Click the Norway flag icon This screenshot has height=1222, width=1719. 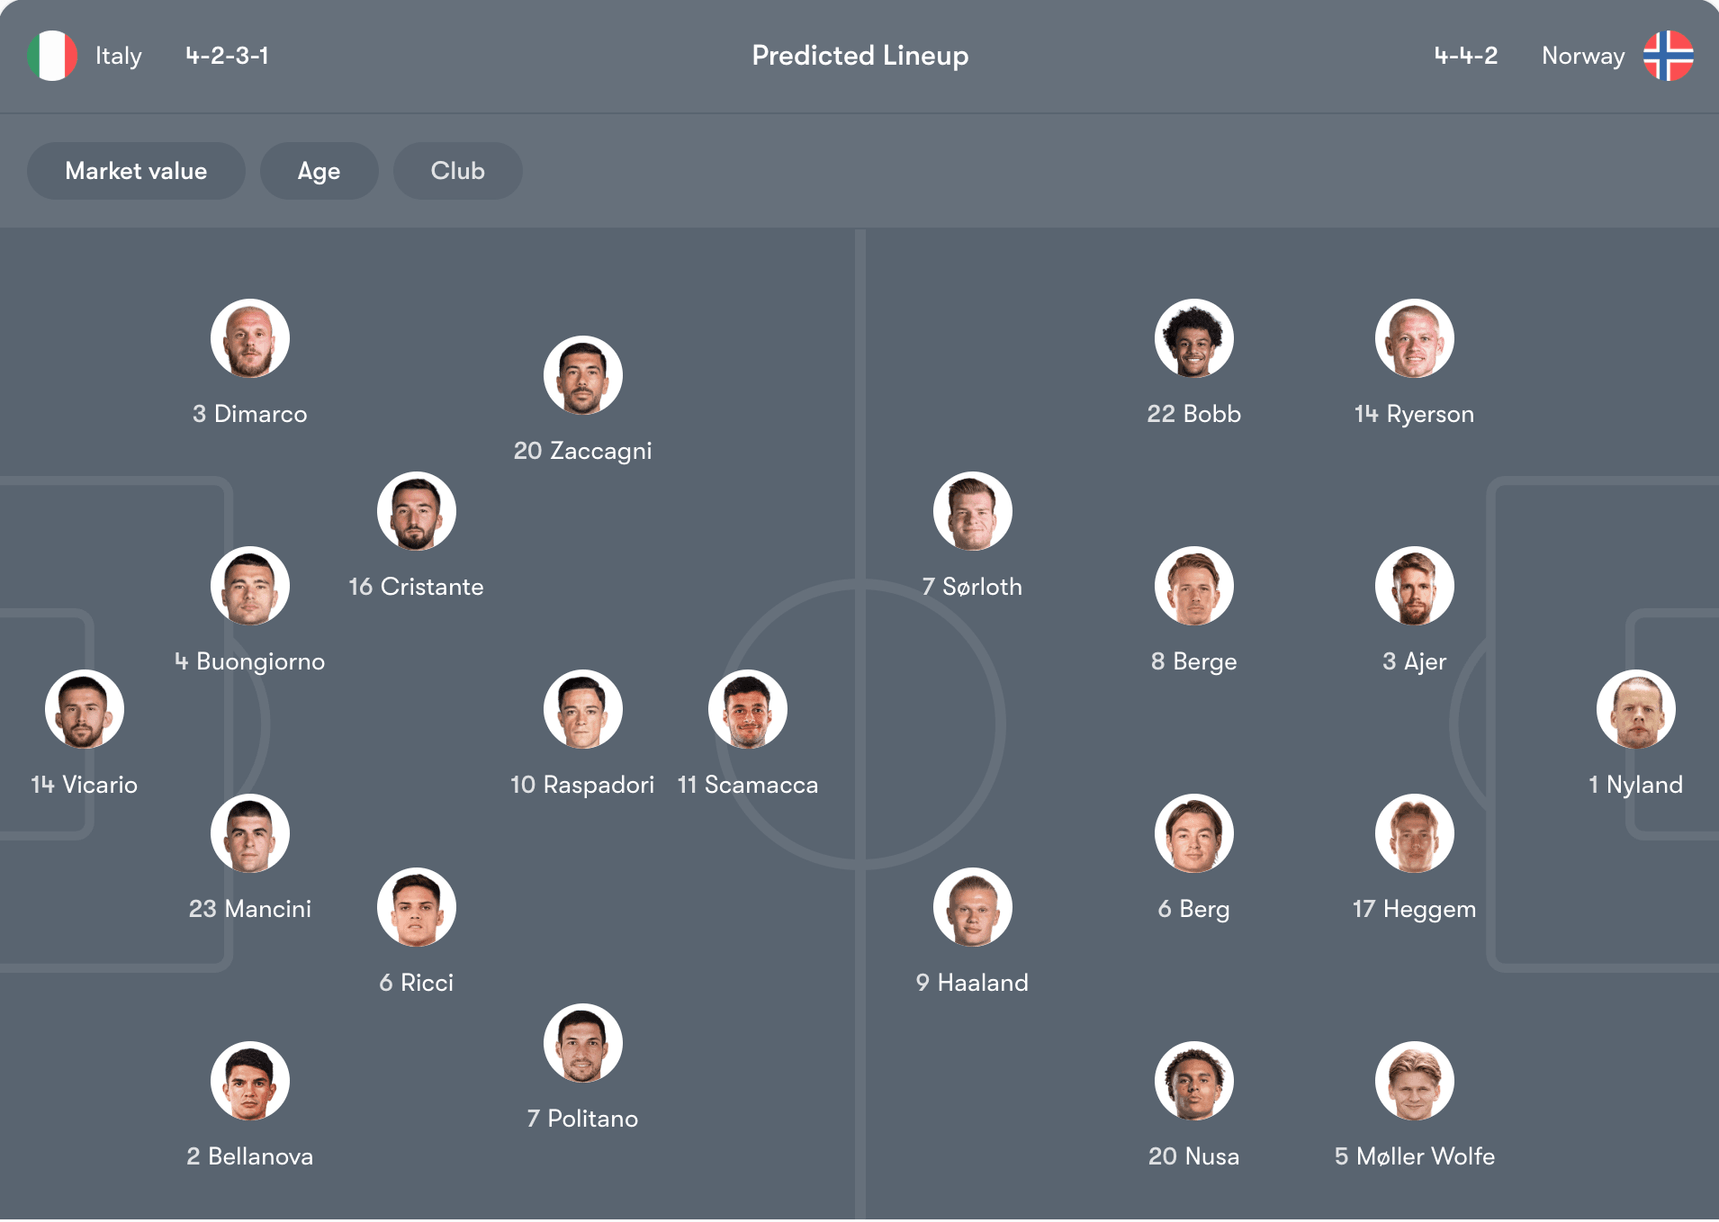click(1667, 56)
